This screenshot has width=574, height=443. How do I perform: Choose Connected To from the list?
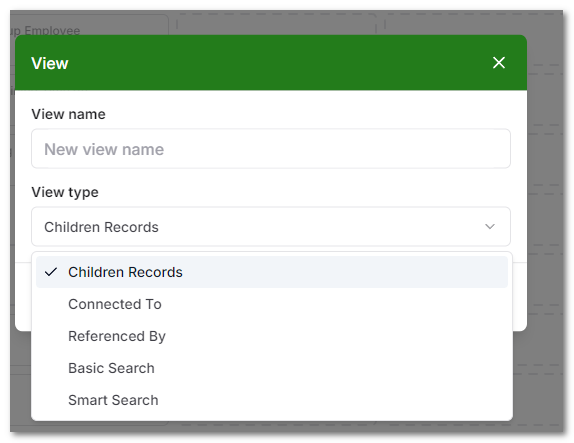[272, 304]
